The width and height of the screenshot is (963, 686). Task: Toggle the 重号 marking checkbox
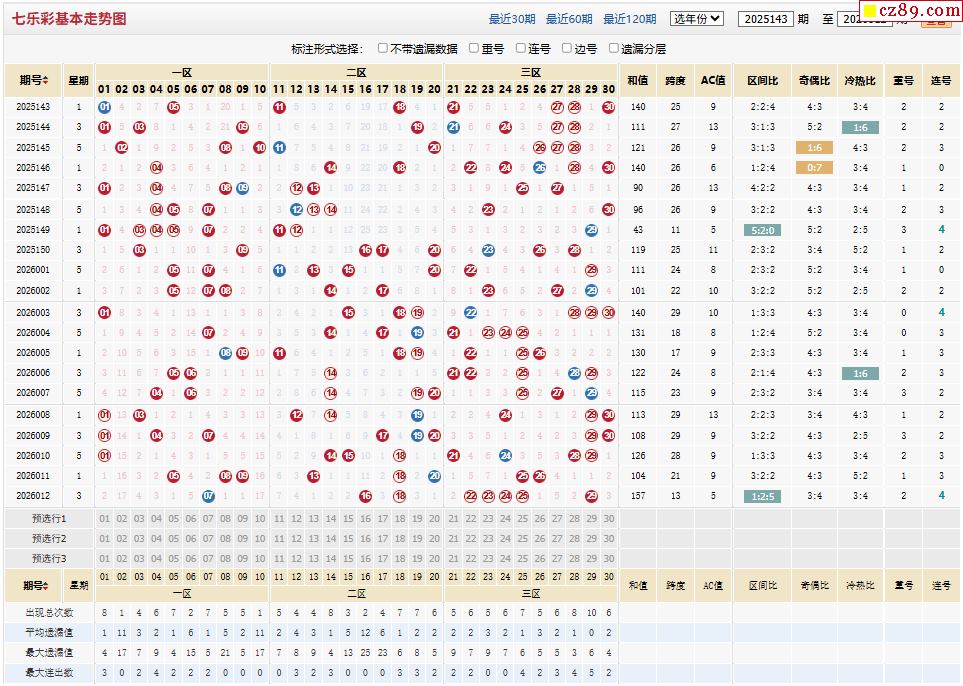pos(474,48)
